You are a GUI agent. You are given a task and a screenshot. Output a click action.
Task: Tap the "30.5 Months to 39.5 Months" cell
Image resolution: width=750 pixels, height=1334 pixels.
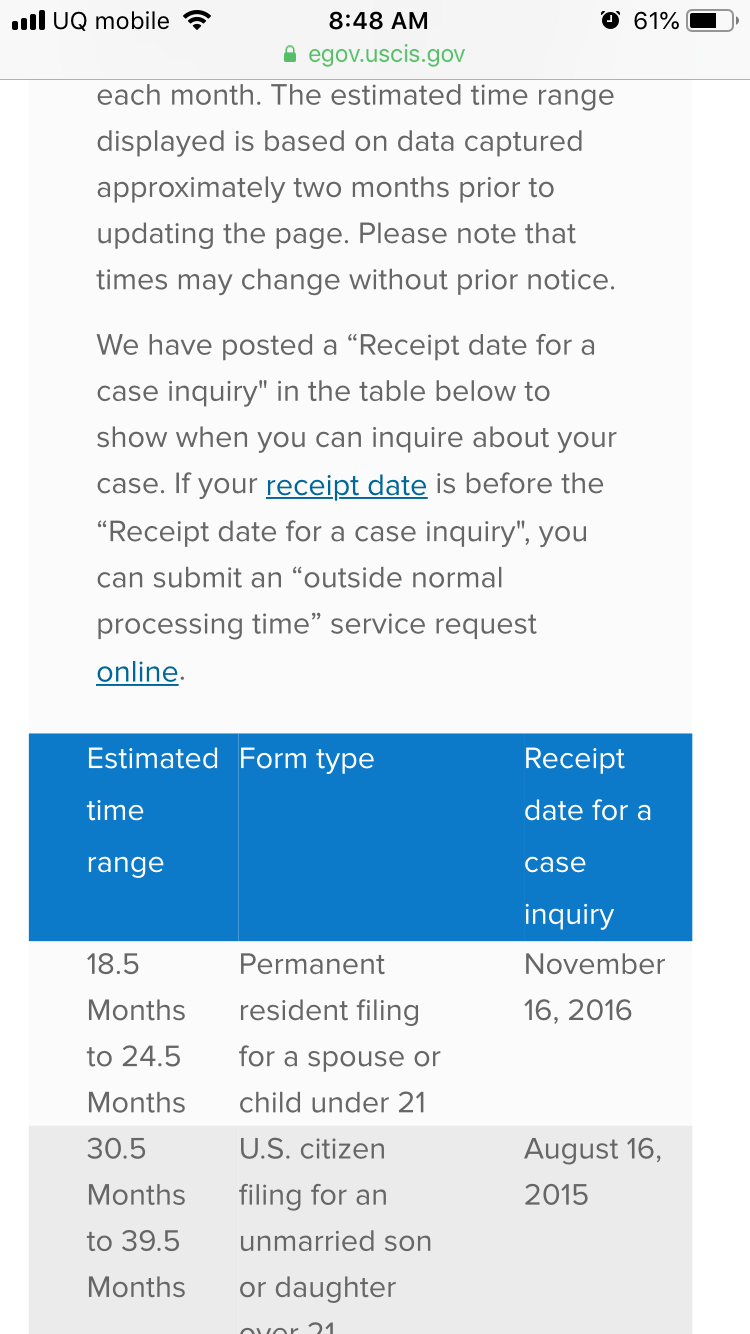click(x=136, y=1218)
